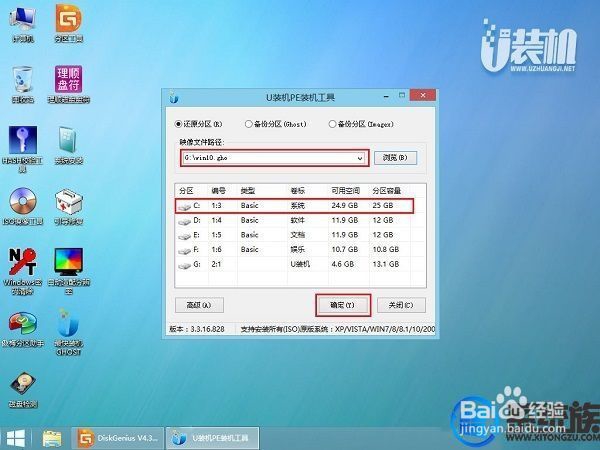Viewport: 600px width, 450px height.
Task: Confirm with the 确定 (Y) button
Action: (343, 305)
